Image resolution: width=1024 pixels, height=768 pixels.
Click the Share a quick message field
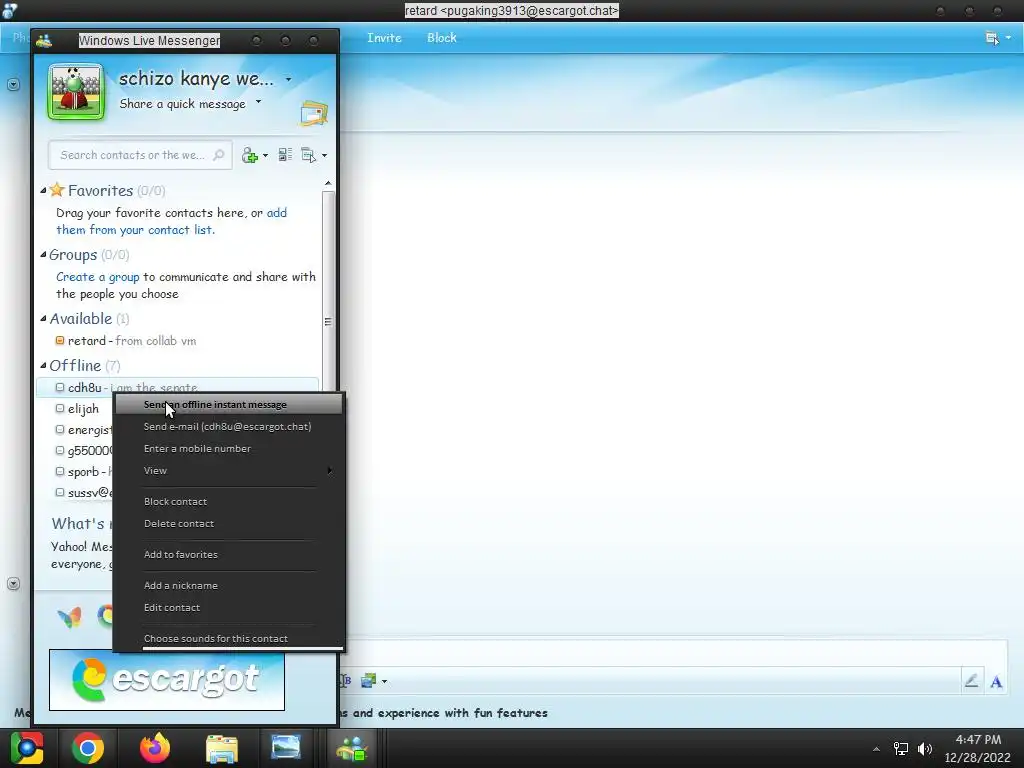[182, 104]
